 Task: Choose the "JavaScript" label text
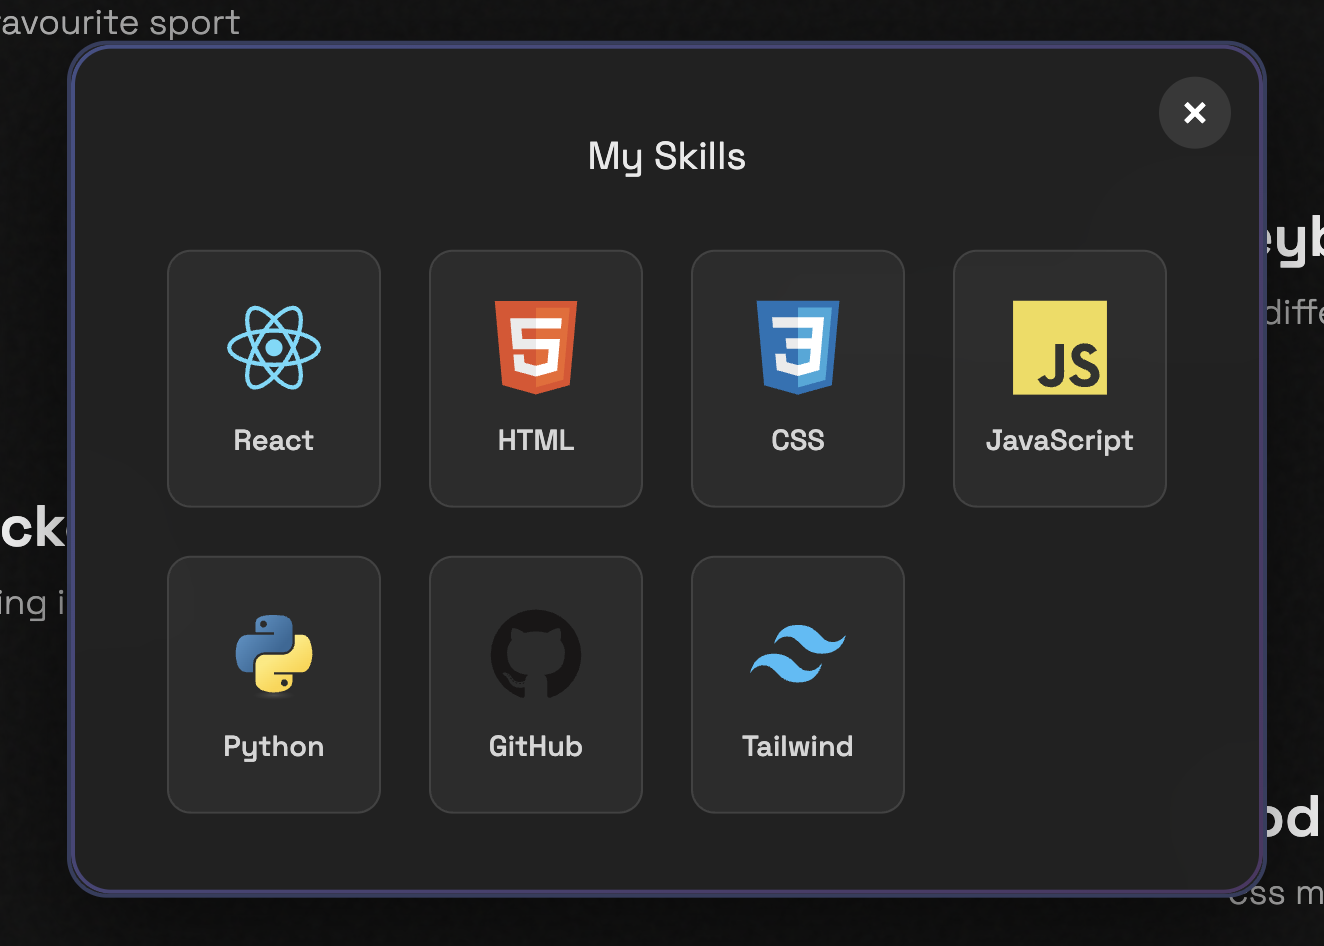1060,440
